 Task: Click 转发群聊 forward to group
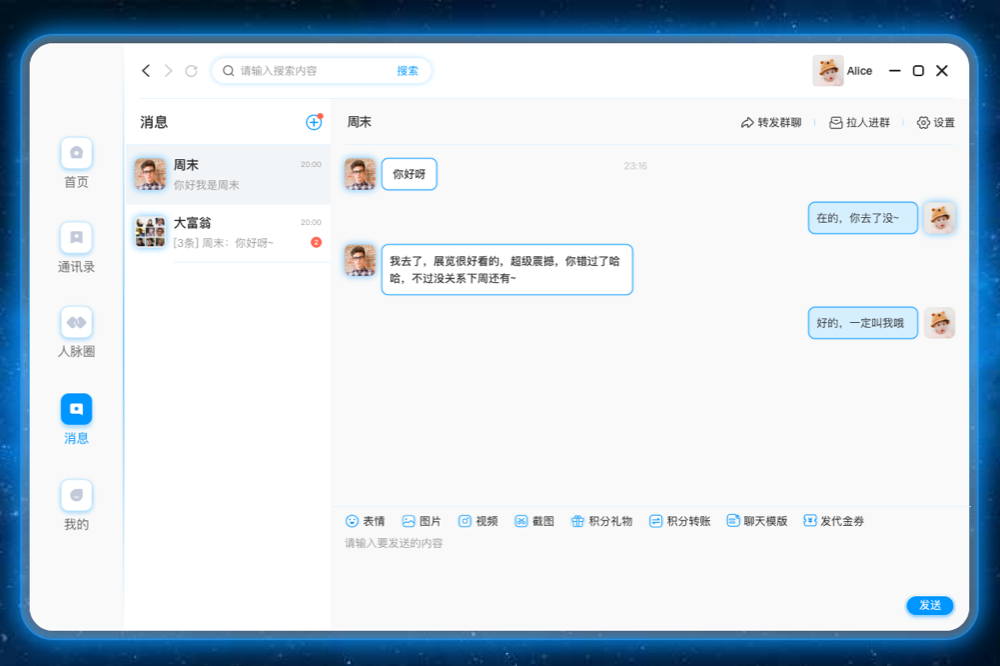click(x=771, y=122)
